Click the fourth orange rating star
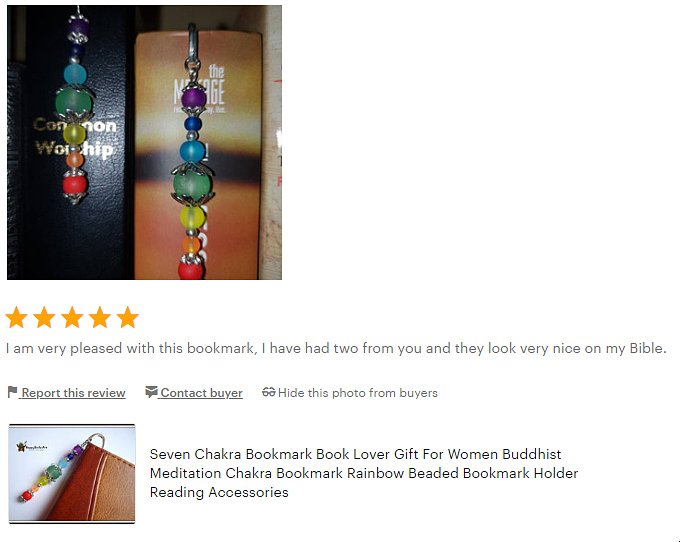 (100, 317)
